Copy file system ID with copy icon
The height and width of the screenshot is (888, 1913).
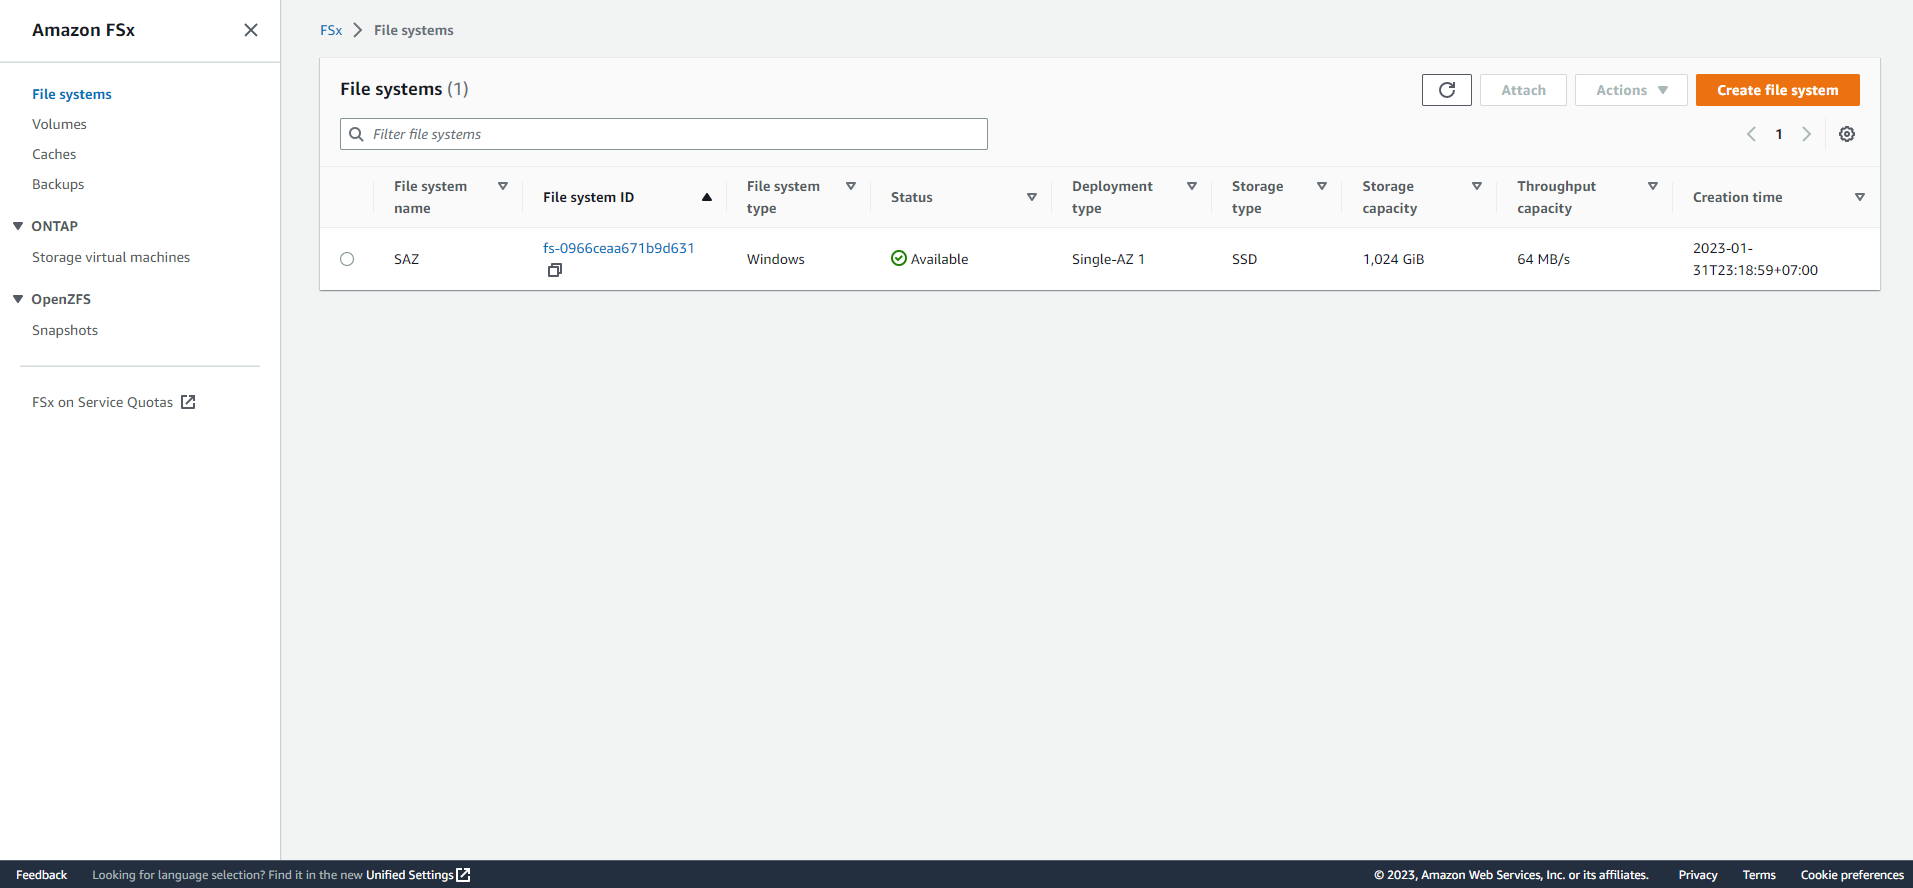click(555, 270)
